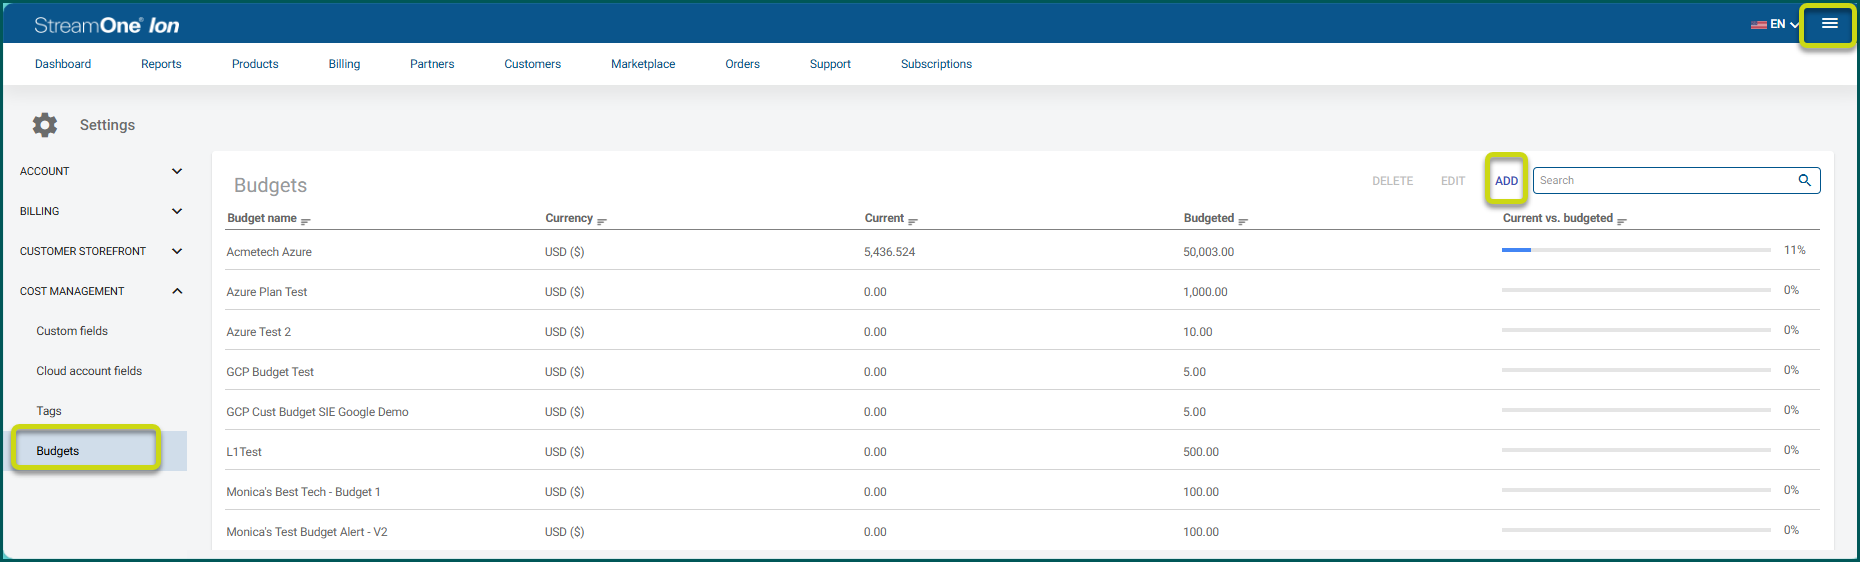Image resolution: width=1860 pixels, height=562 pixels.
Task: Click the 11% percentage label
Action: point(1794,250)
